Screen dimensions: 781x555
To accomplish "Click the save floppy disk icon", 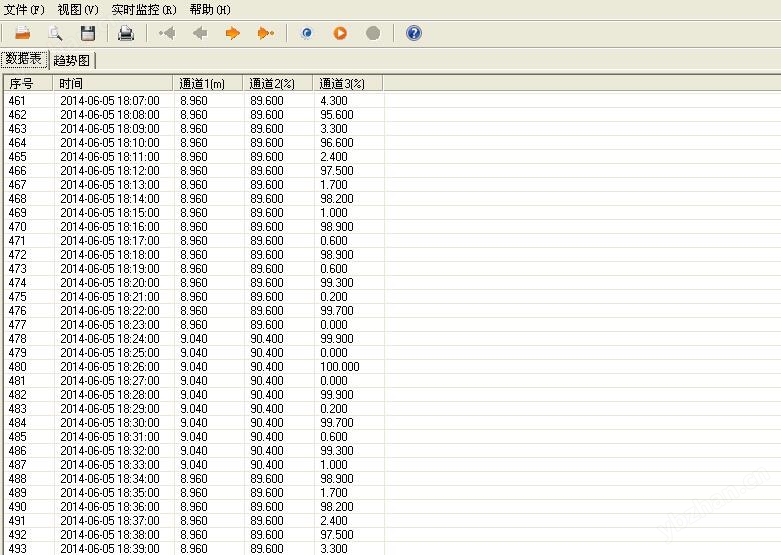I will [x=88, y=33].
